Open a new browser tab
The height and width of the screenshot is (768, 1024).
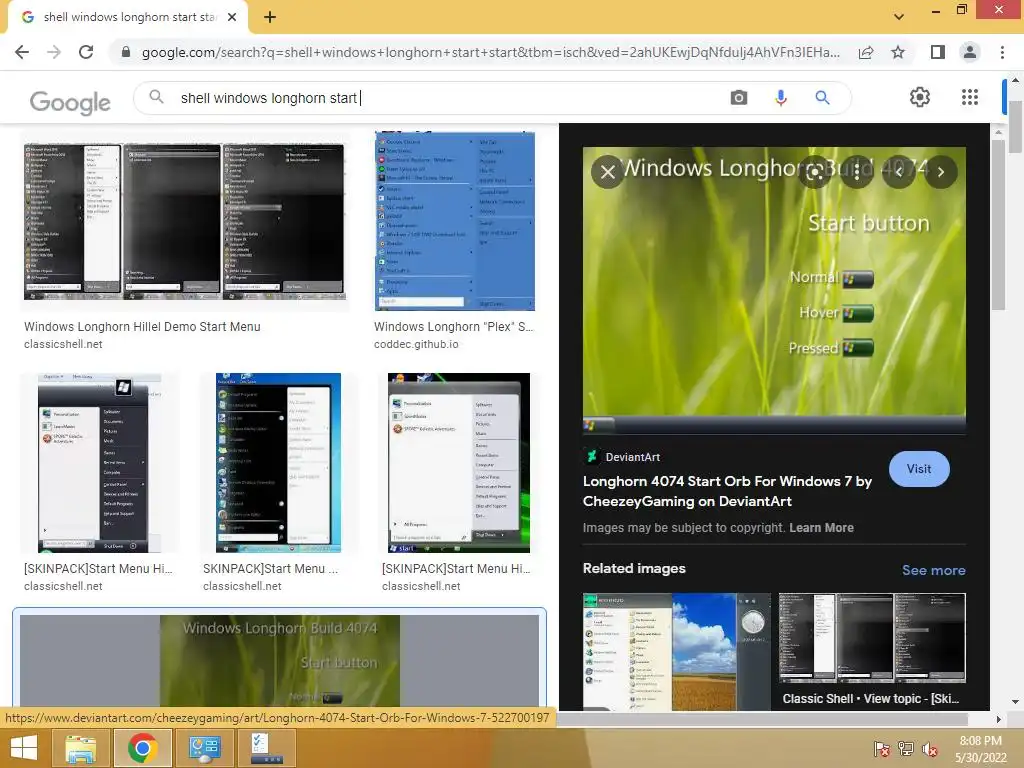click(270, 17)
